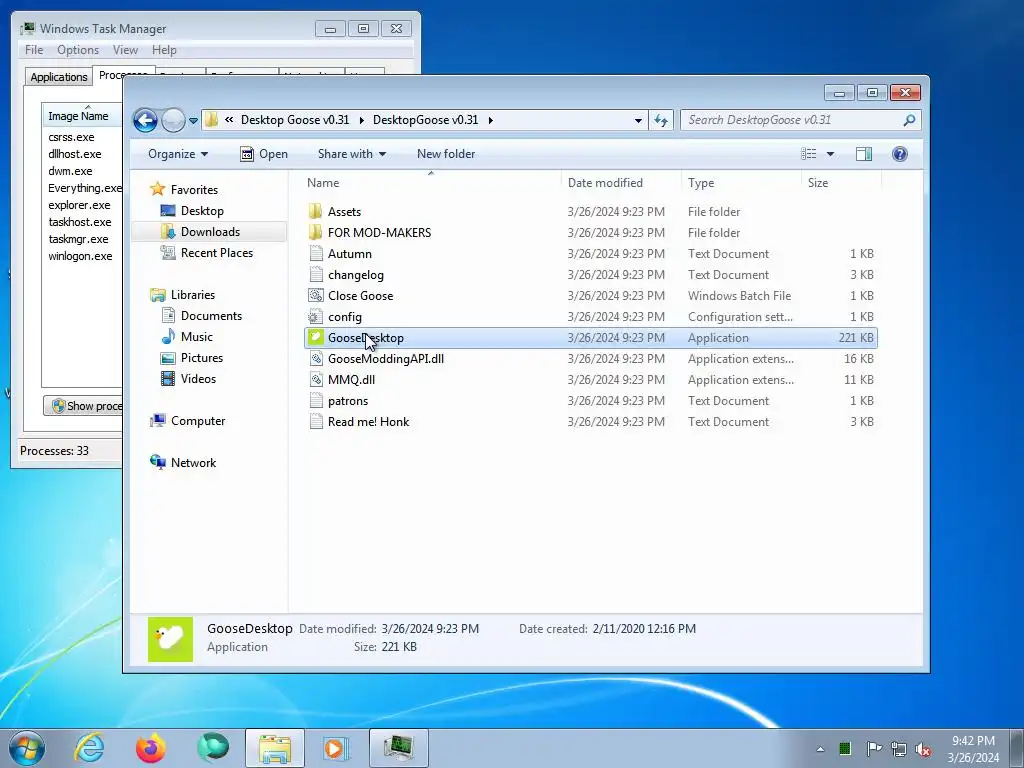Open Network in navigation pane

193,463
